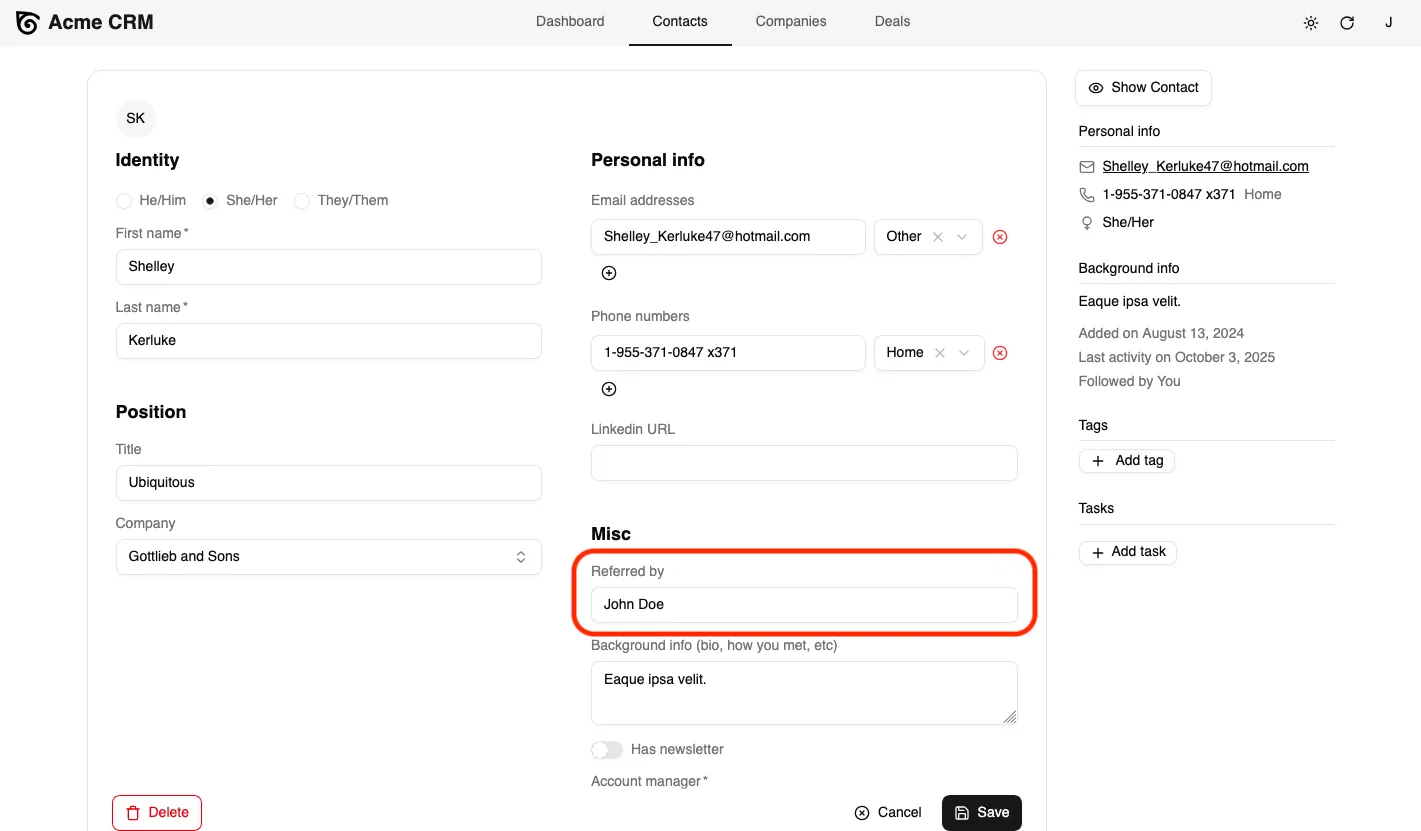The image size is (1421, 831).
Task: Click the refresh icon in header
Action: pos(1347,23)
